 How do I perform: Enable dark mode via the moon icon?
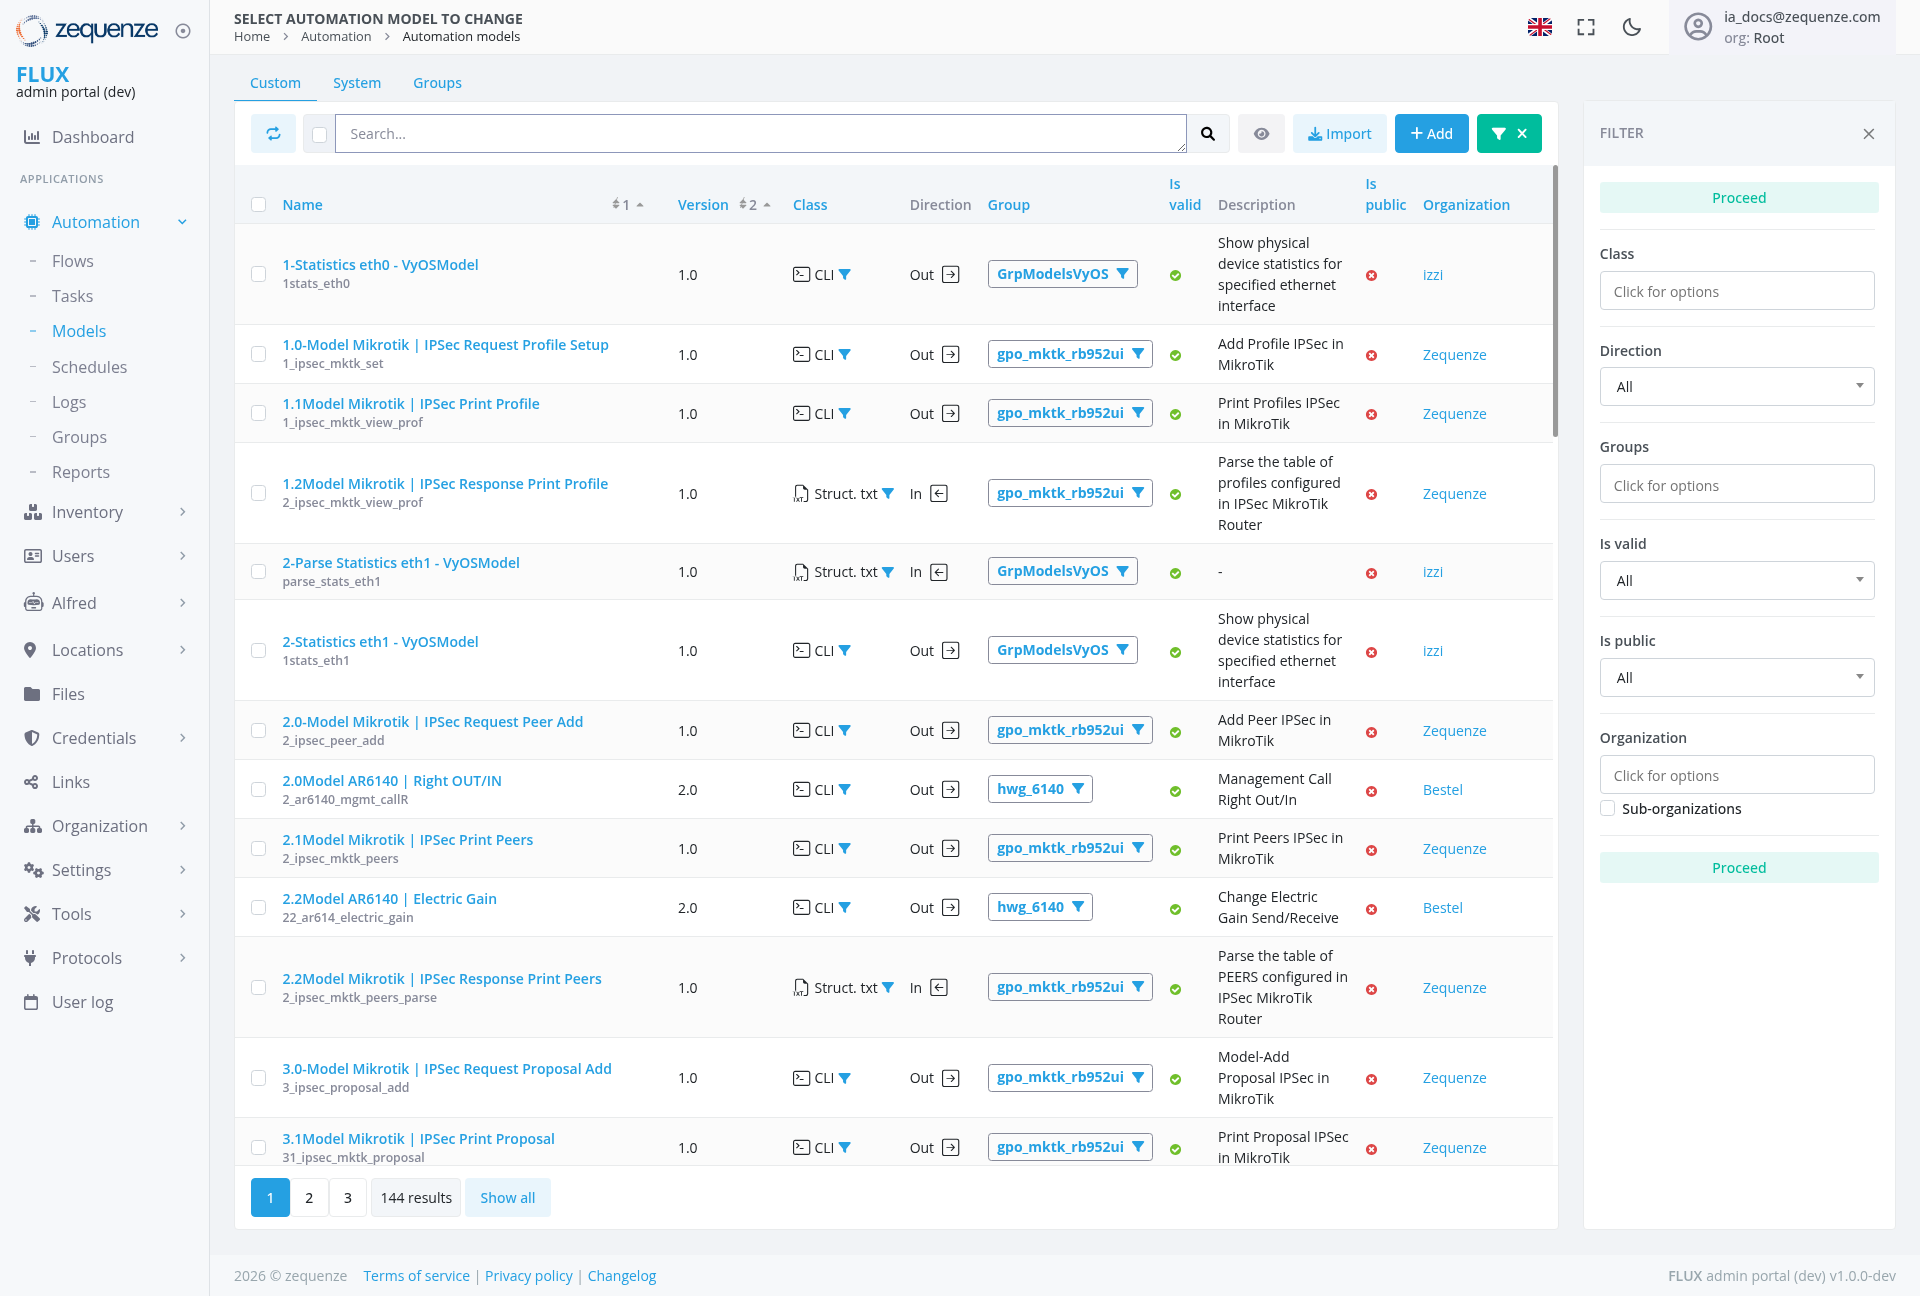(x=1631, y=27)
